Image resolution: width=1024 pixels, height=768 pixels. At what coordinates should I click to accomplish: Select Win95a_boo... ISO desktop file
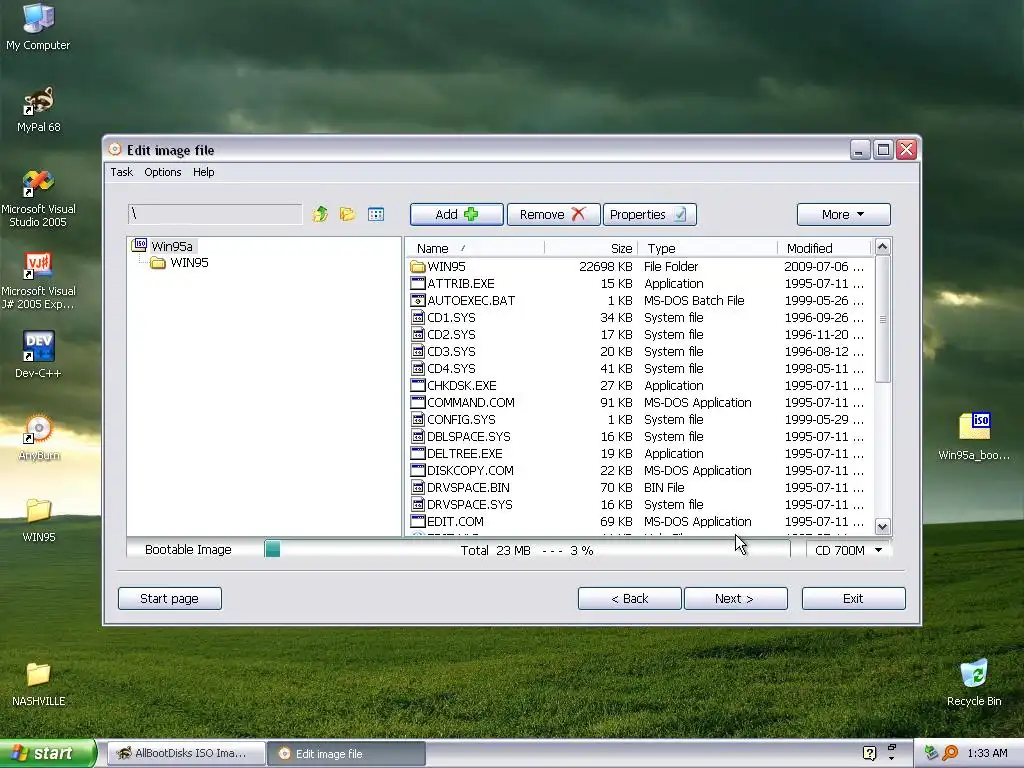click(974, 436)
